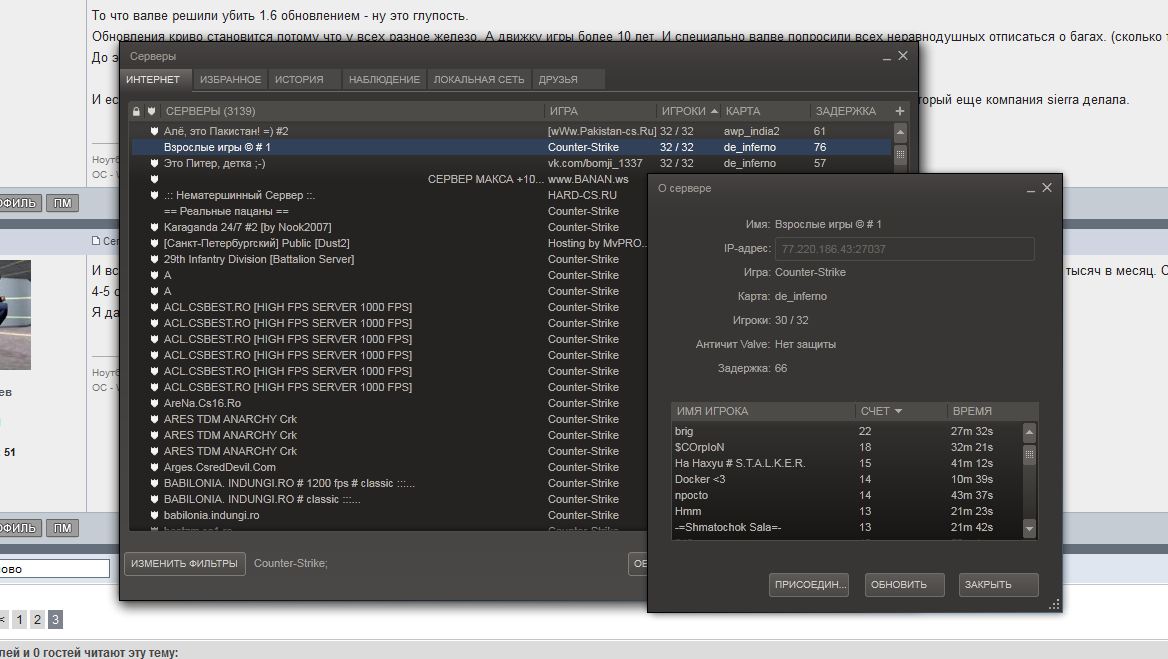Click shield icon beside Arges.CsredDevil.Com
1168x659 pixels.
154,467
